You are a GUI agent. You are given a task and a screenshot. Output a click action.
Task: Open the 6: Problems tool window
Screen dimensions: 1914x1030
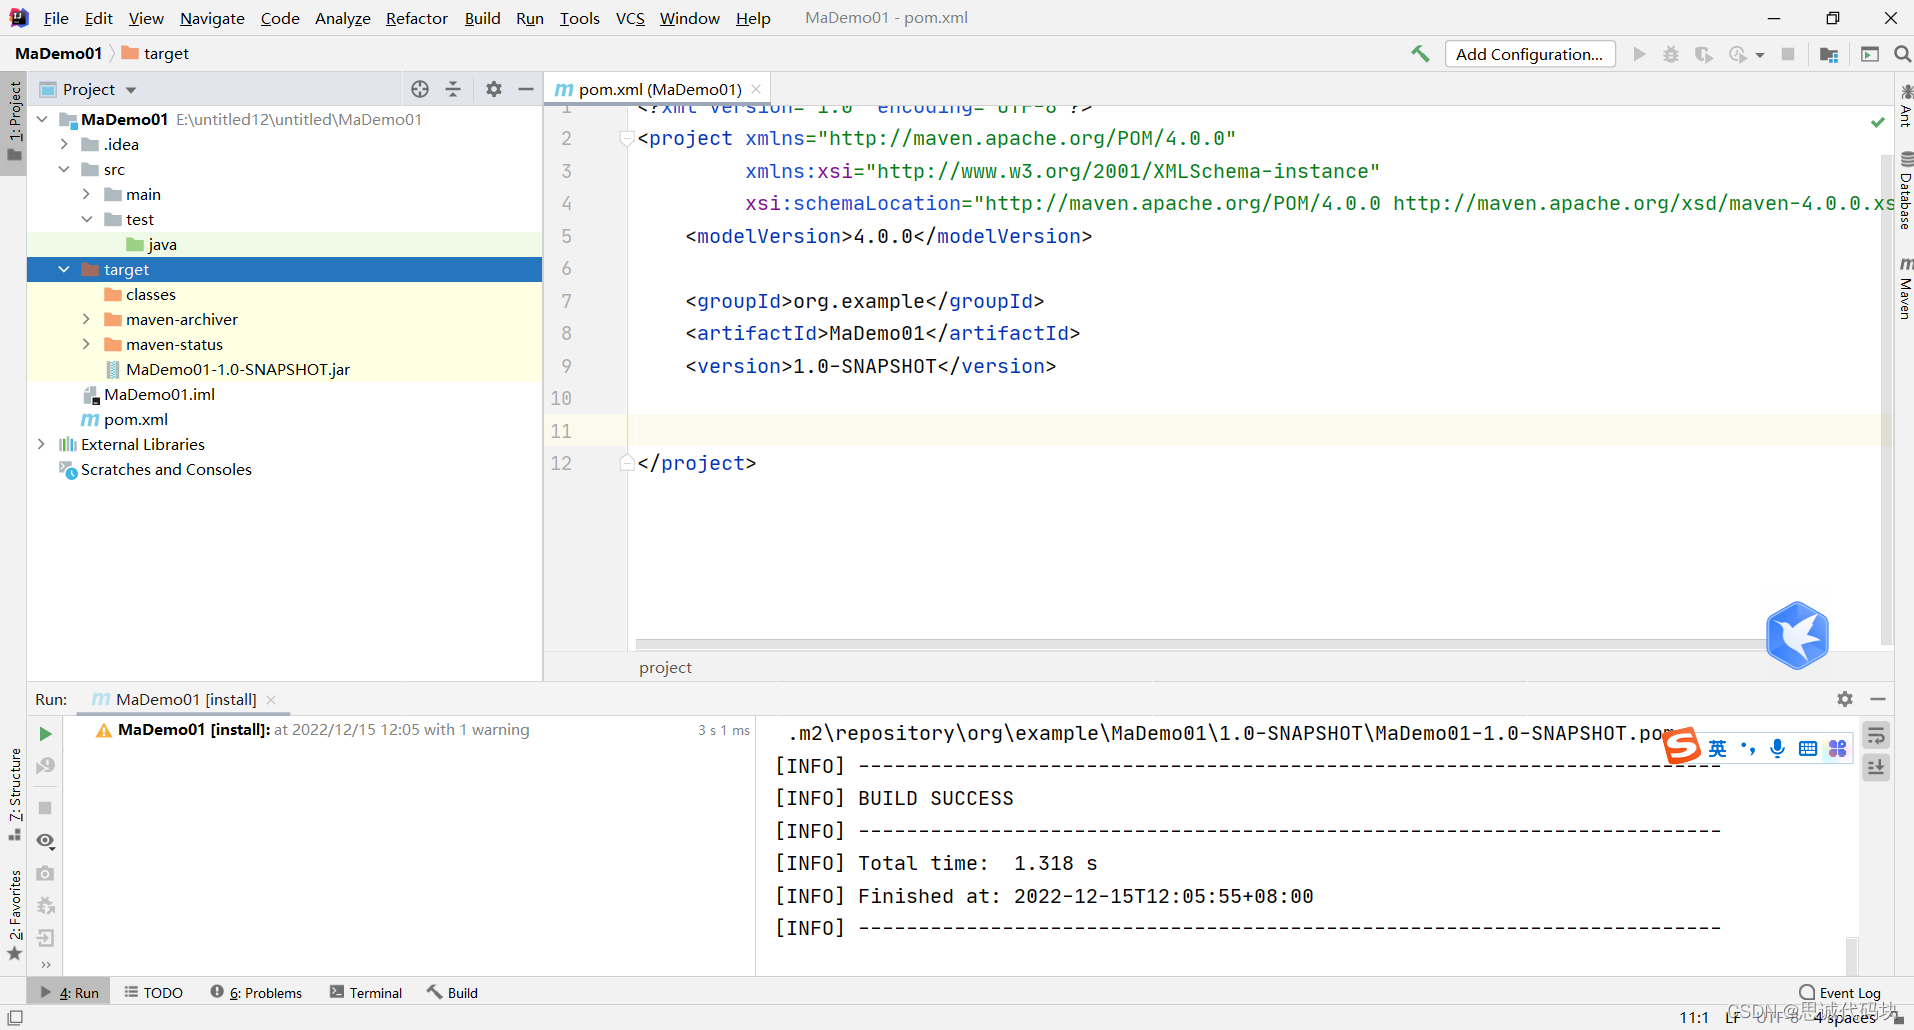(256, 992)
